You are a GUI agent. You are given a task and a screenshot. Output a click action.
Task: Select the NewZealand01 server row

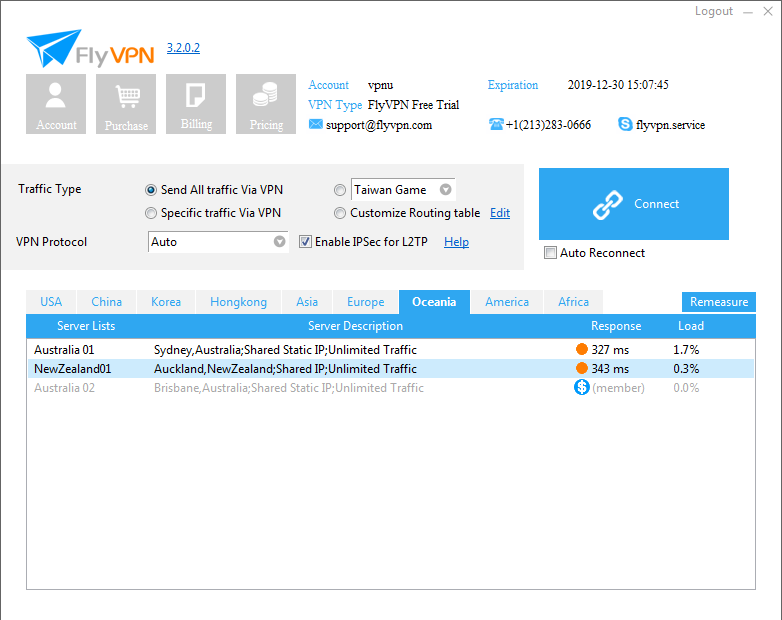pos(391,369)
